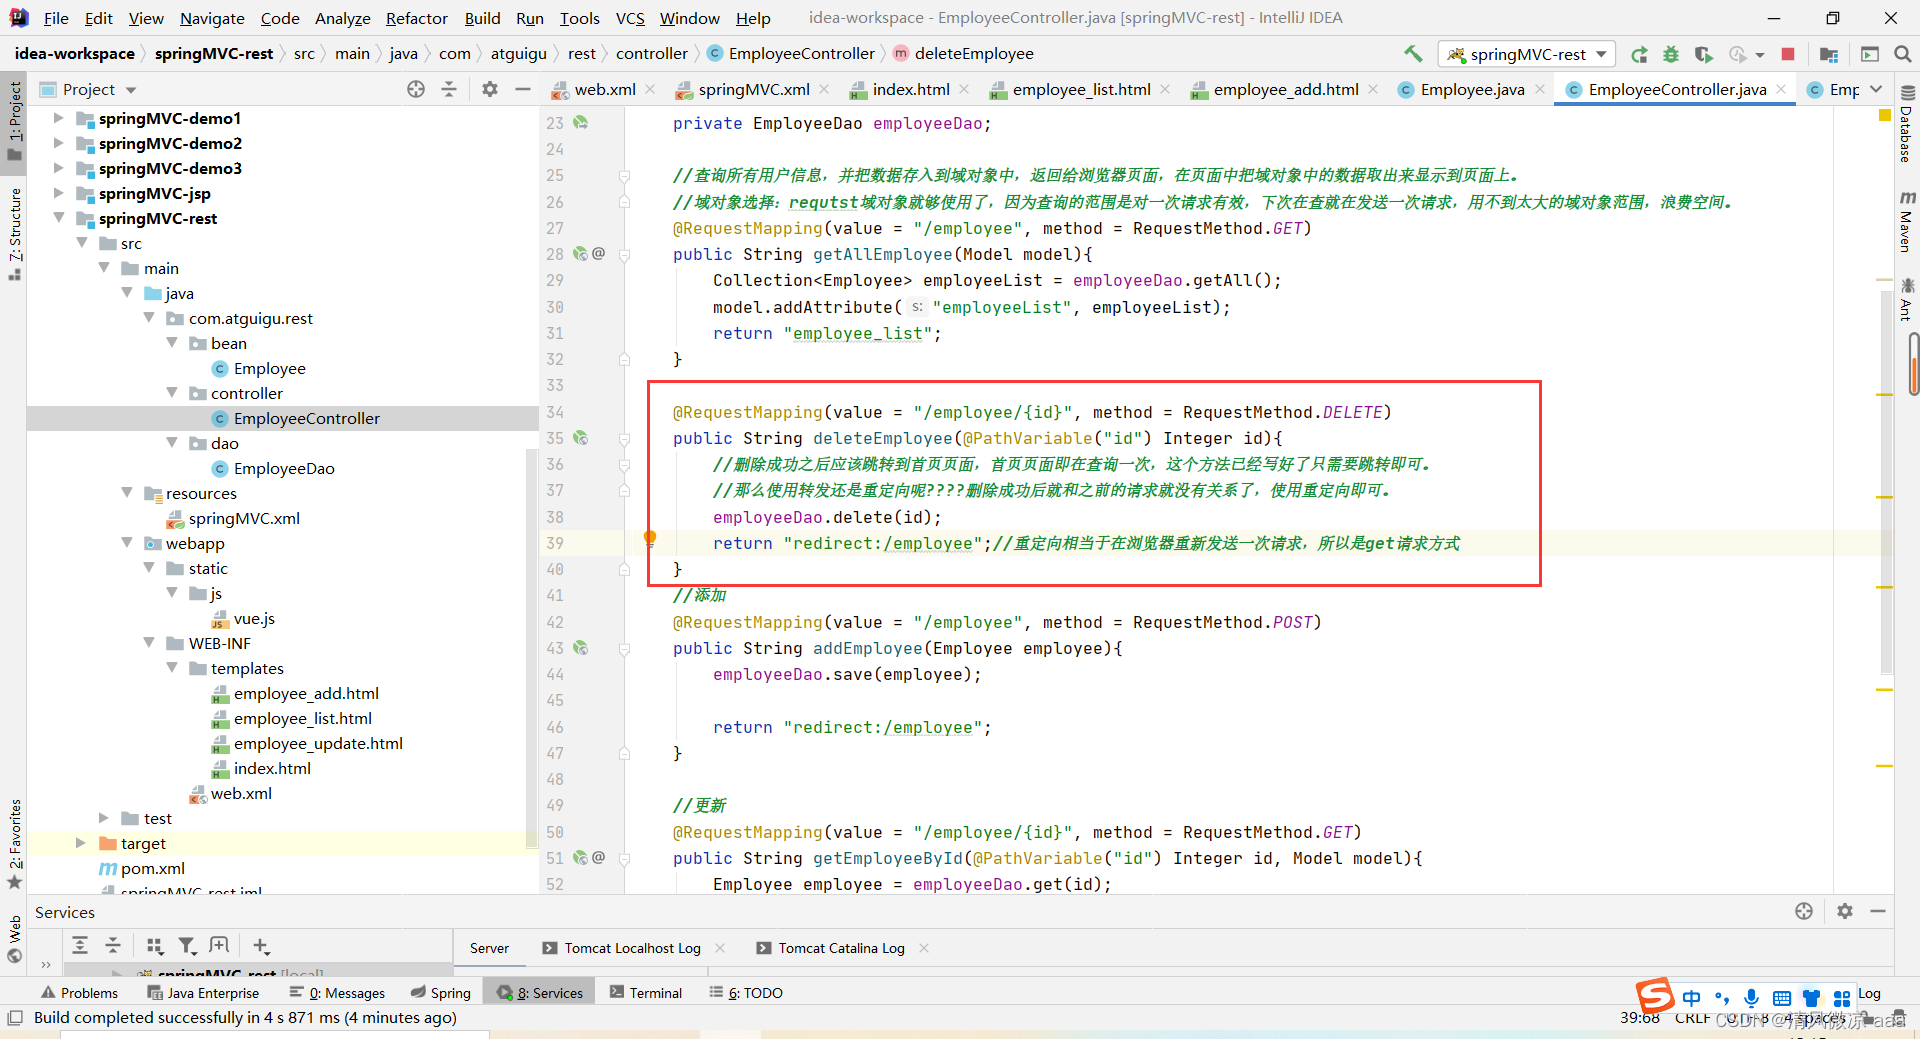Close the Employee.java editor tab
Image resolution: width=1920 pixels, height=1039 pixels.
tap(1540, 89)
